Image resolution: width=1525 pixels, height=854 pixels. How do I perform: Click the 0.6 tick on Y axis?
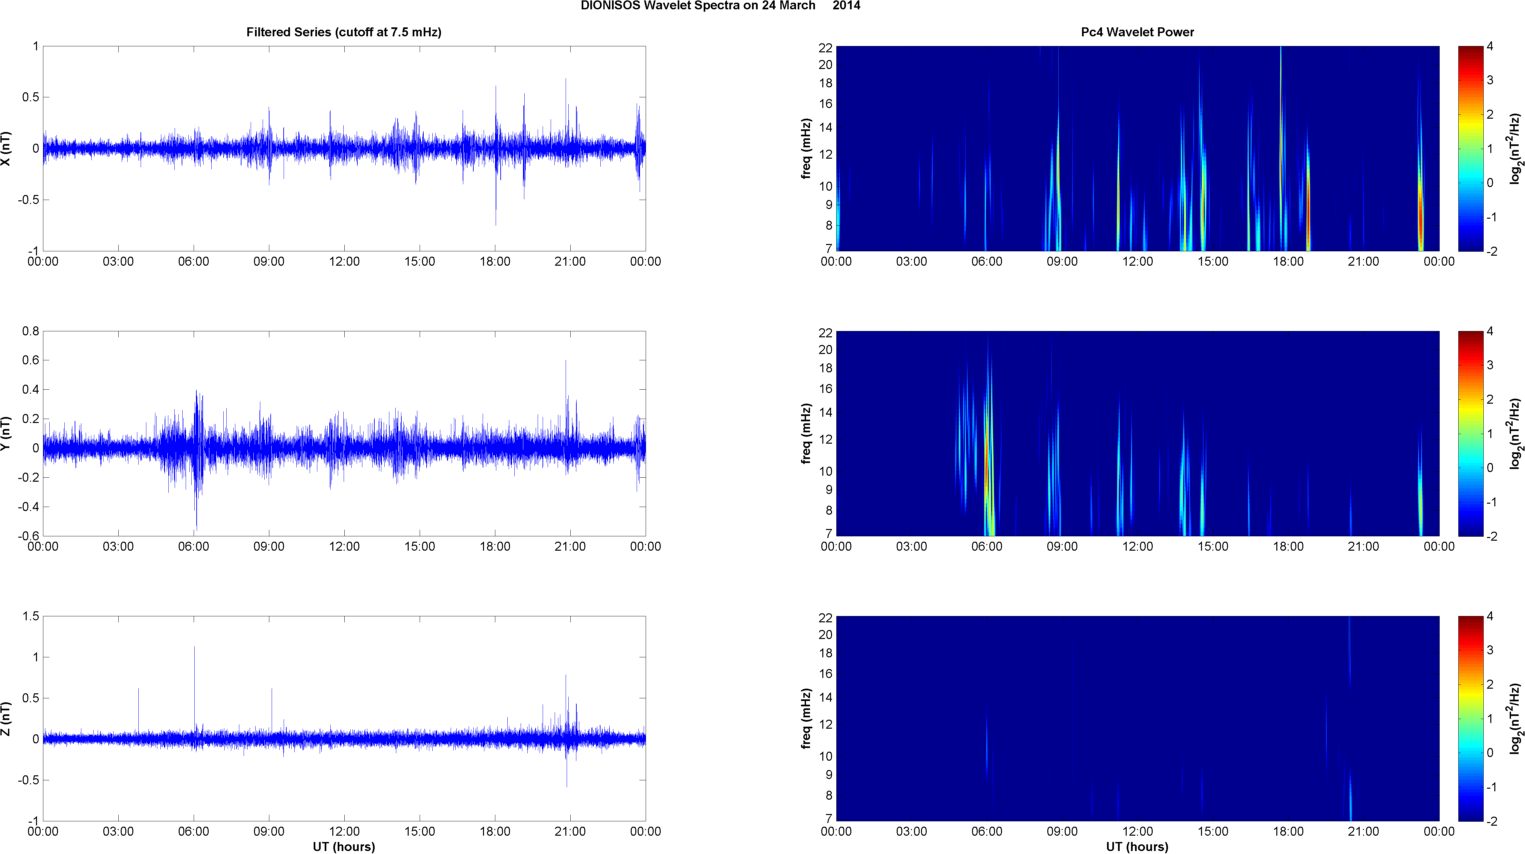[x=30, y=360]
